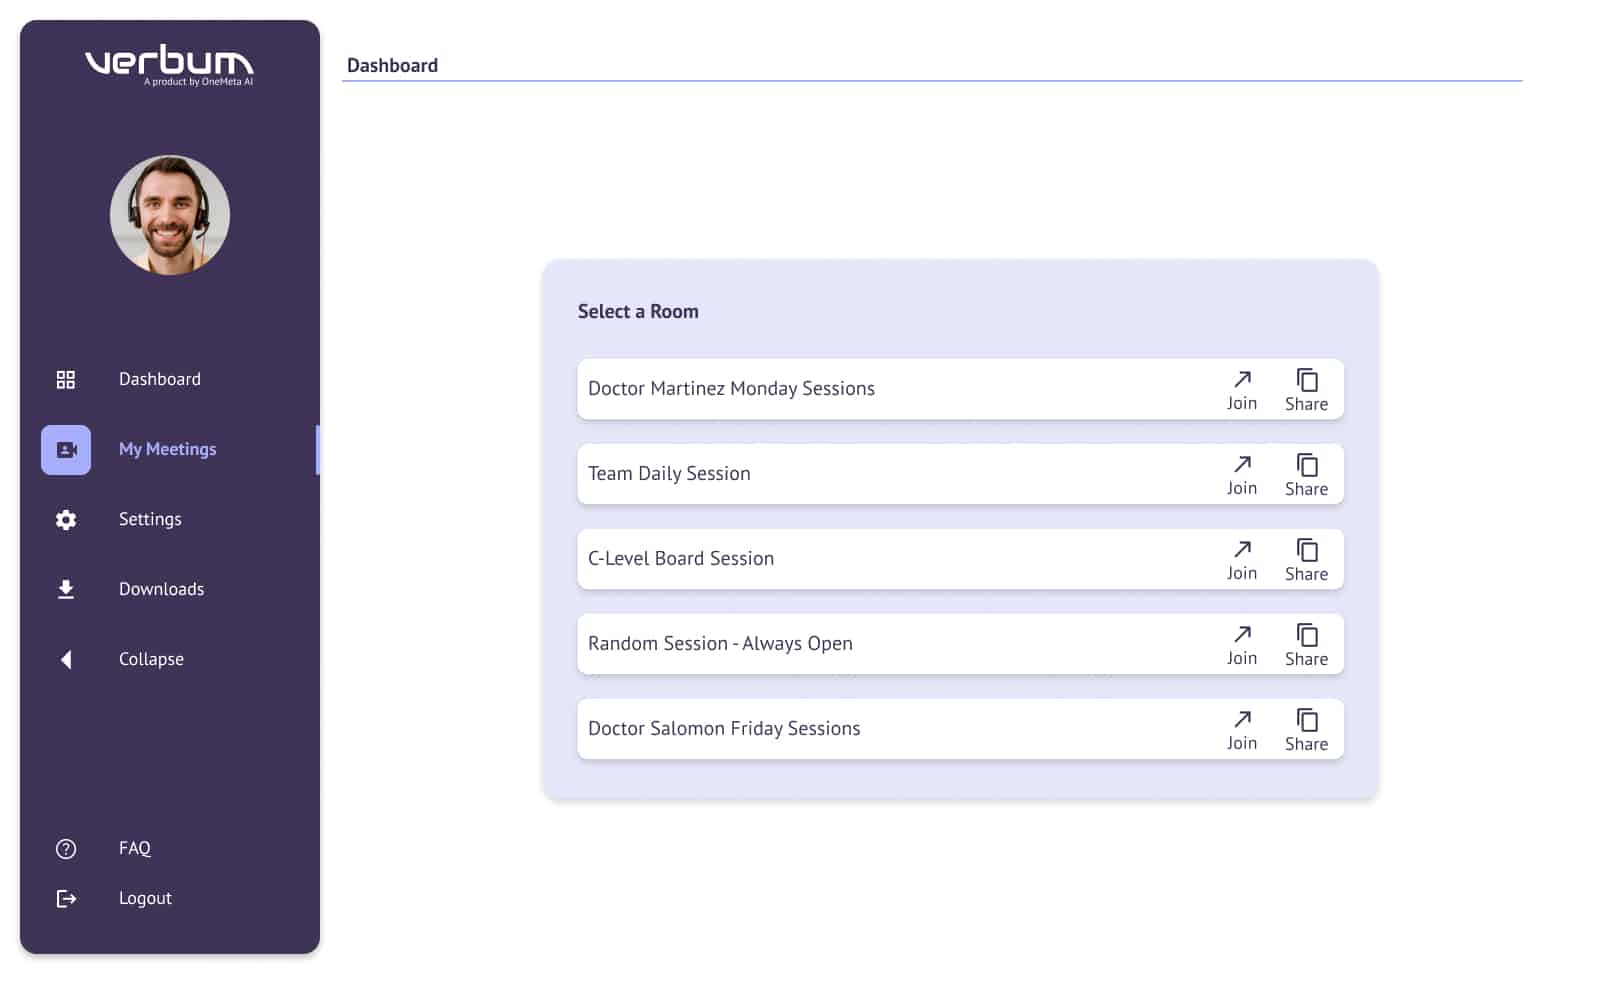Join Random Session - Always Open room
Screen dimensions: 1600x987
pyautogui.click(x=1242, y=645)
